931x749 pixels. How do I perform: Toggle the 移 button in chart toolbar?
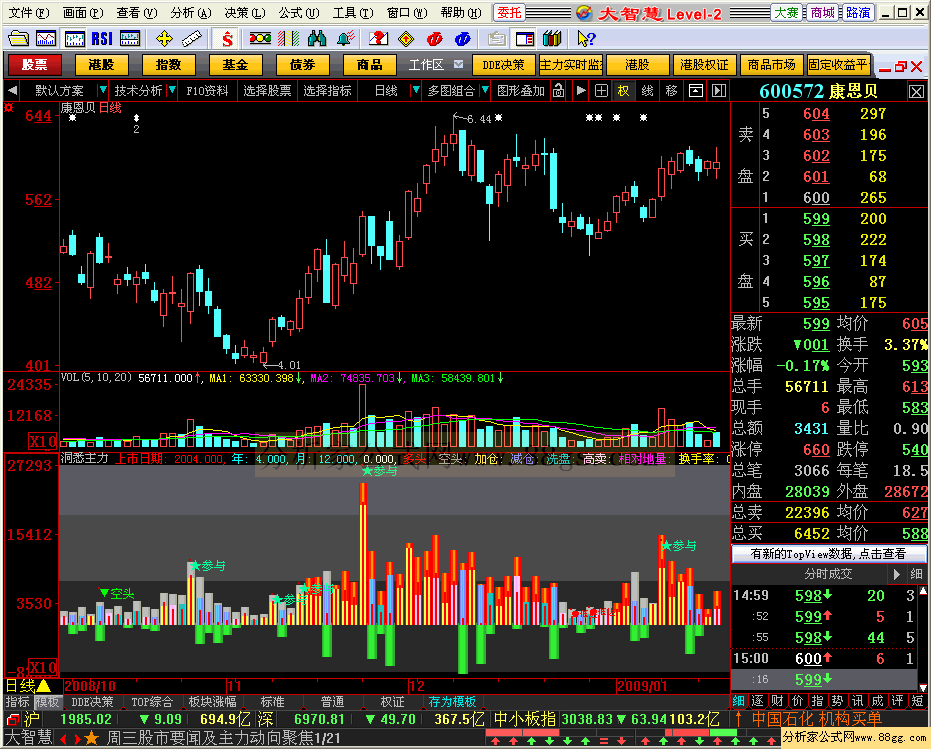[672, 91]
